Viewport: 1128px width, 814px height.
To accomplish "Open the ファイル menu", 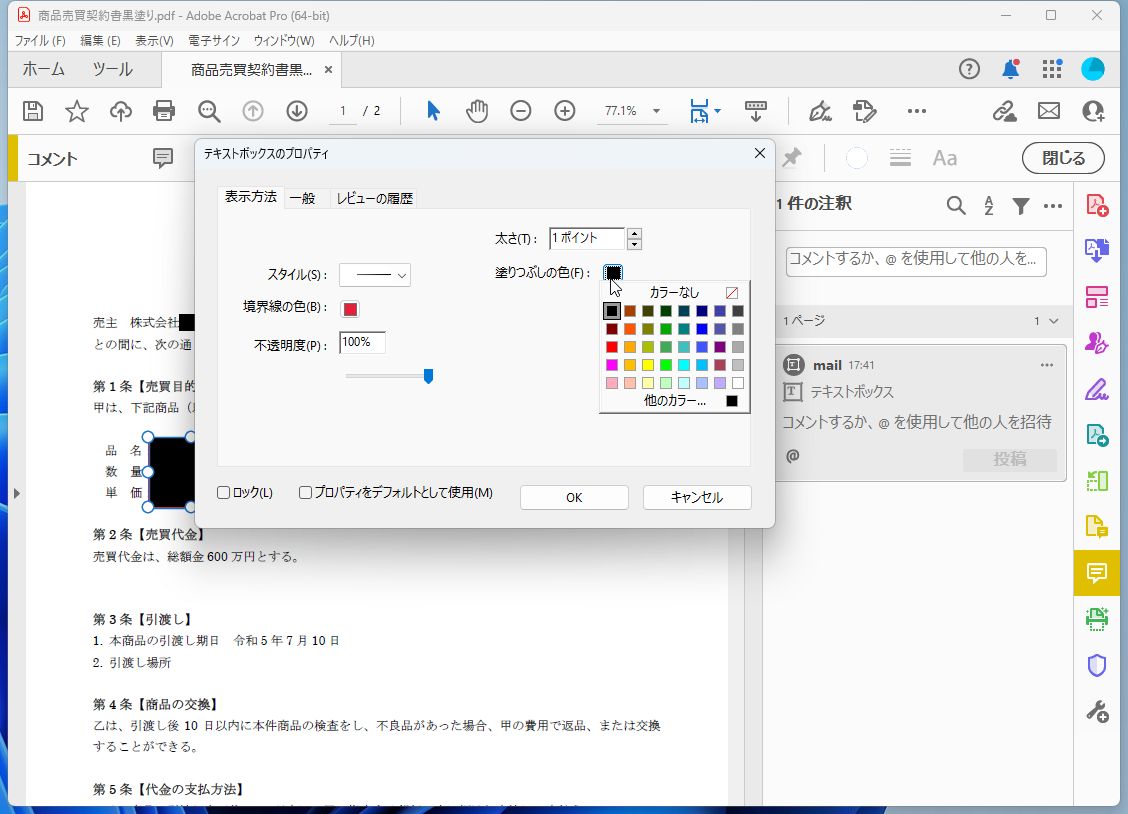I will point(40,40).
